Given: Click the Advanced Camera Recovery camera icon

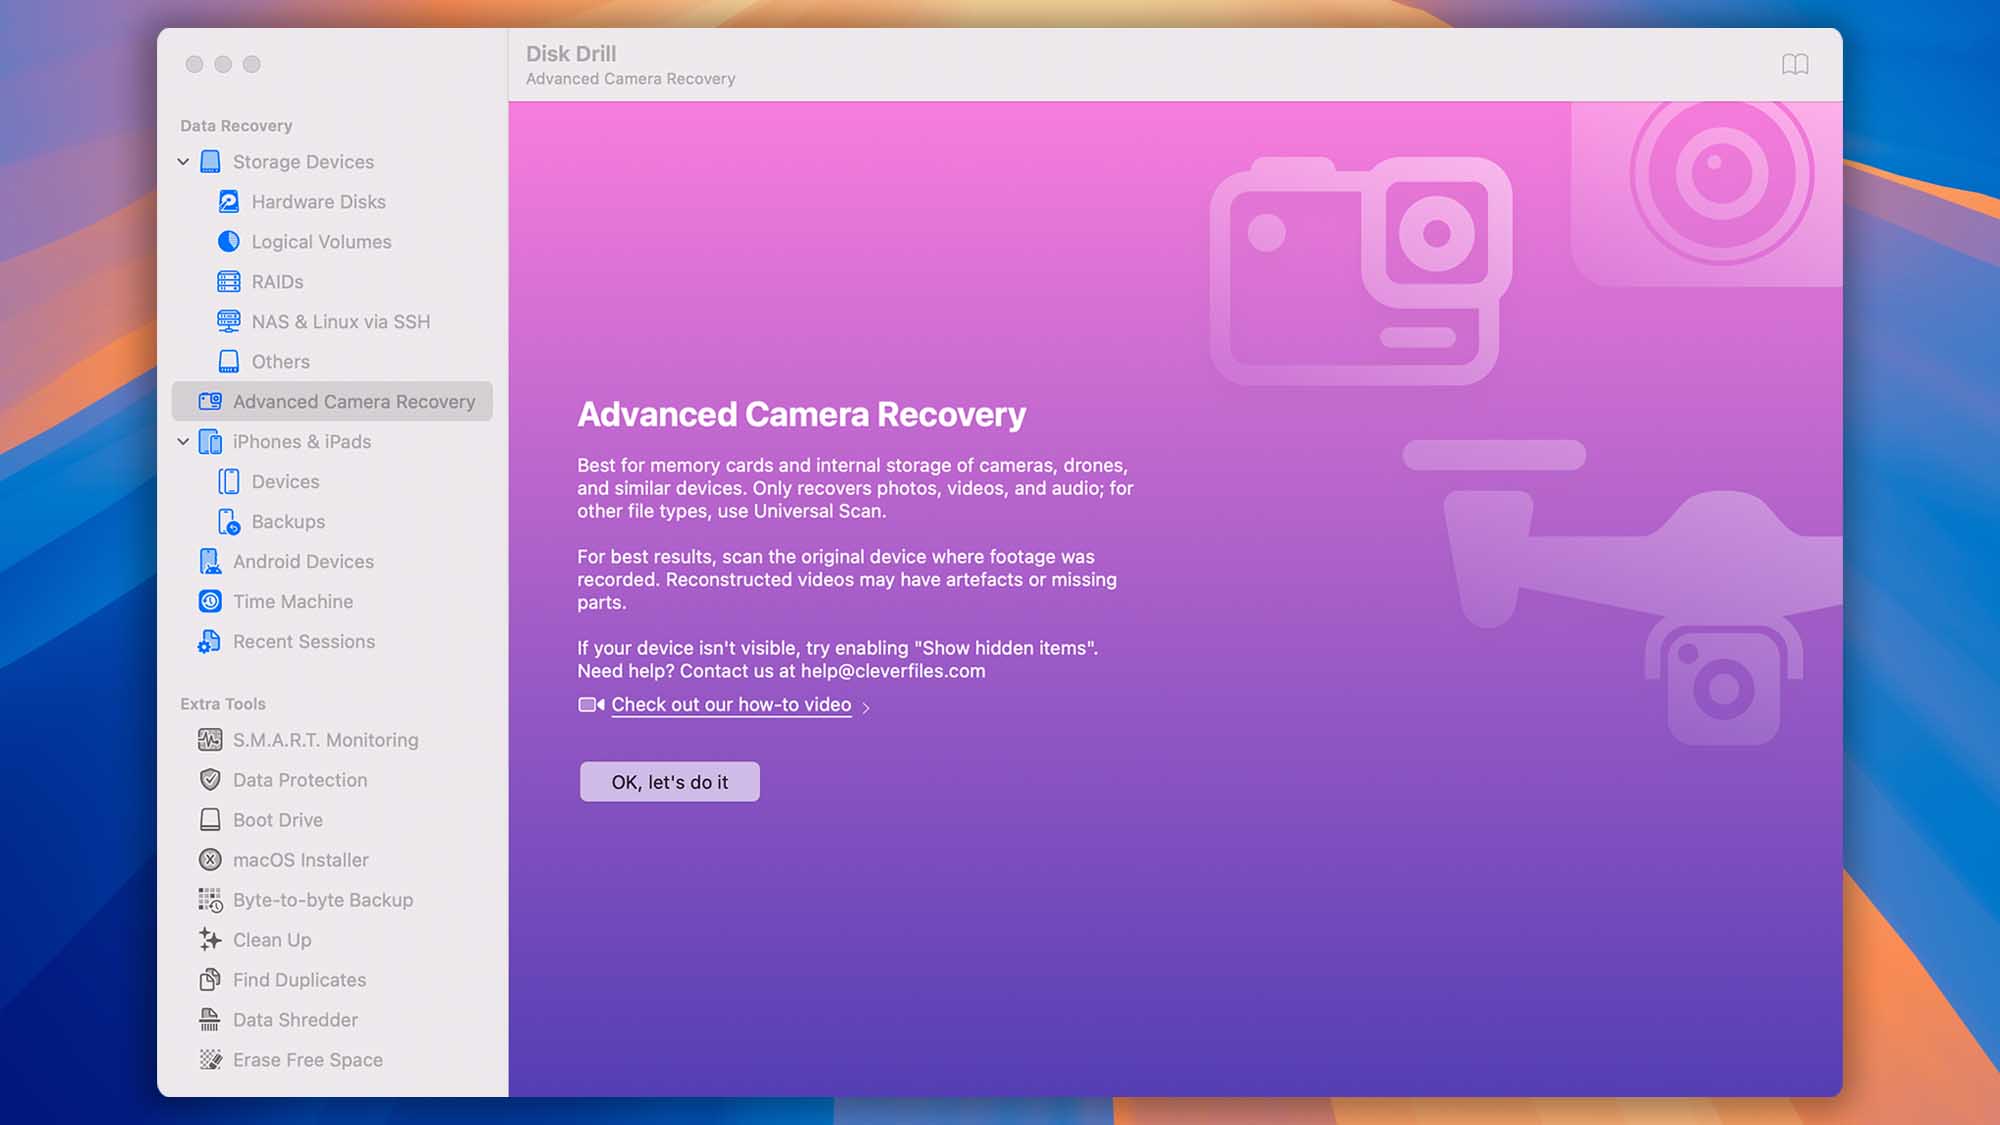Looking at the screenshot, I should pyautogui.click(x=210, y=402).
